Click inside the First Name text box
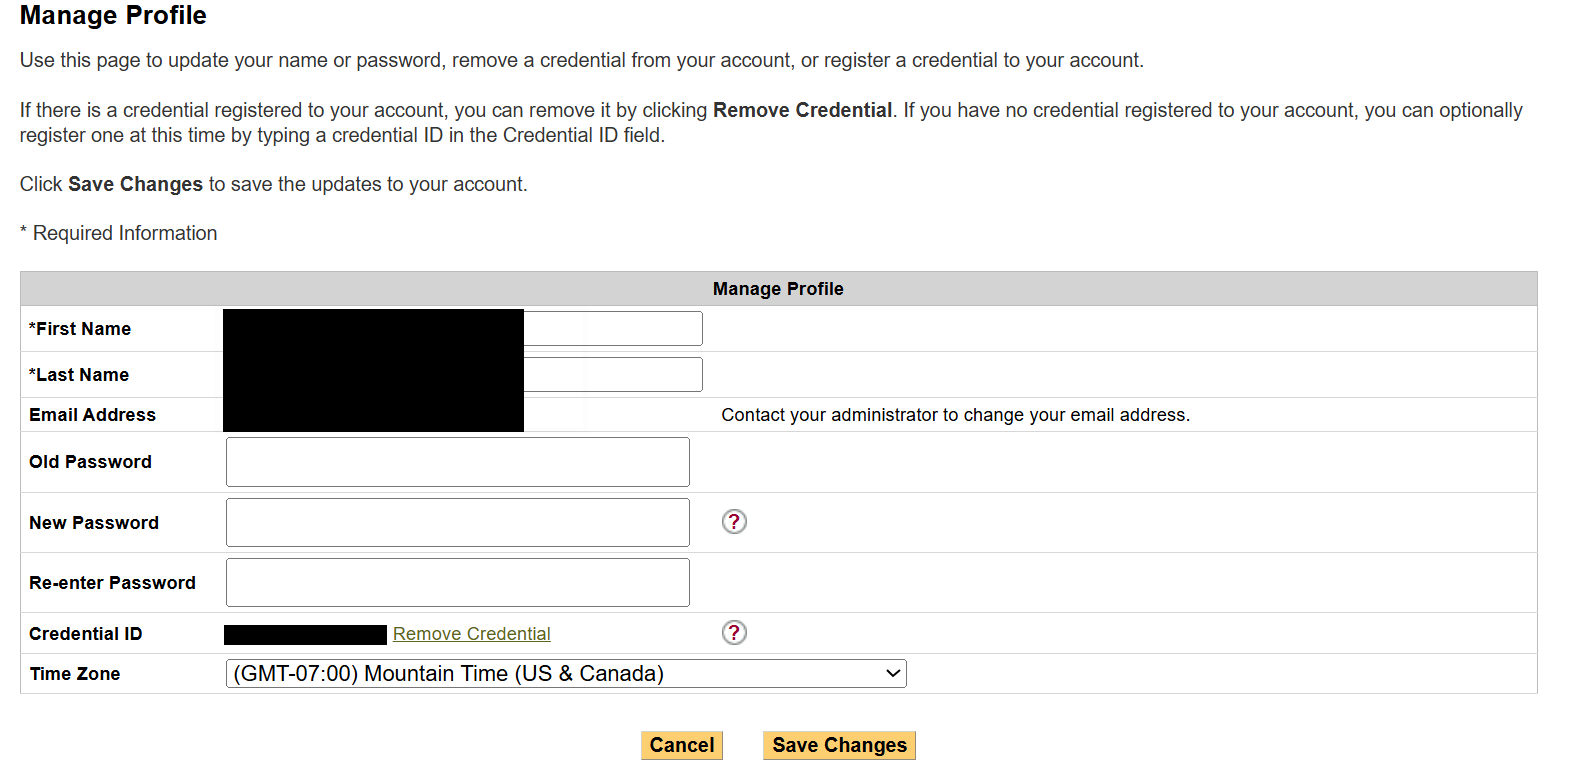This screenshot has width=1573, height=784. (612, 329)
